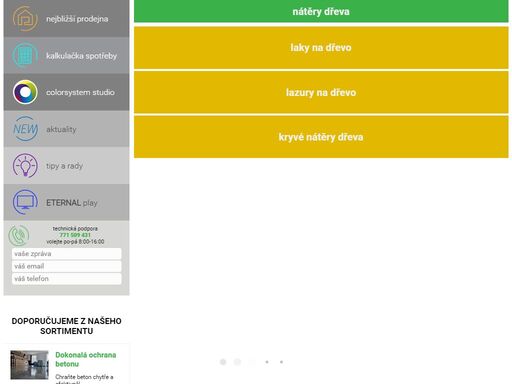512x384 pixels.
Task: Select the NEW aktuality icon
Action: [x=25, y=129]
